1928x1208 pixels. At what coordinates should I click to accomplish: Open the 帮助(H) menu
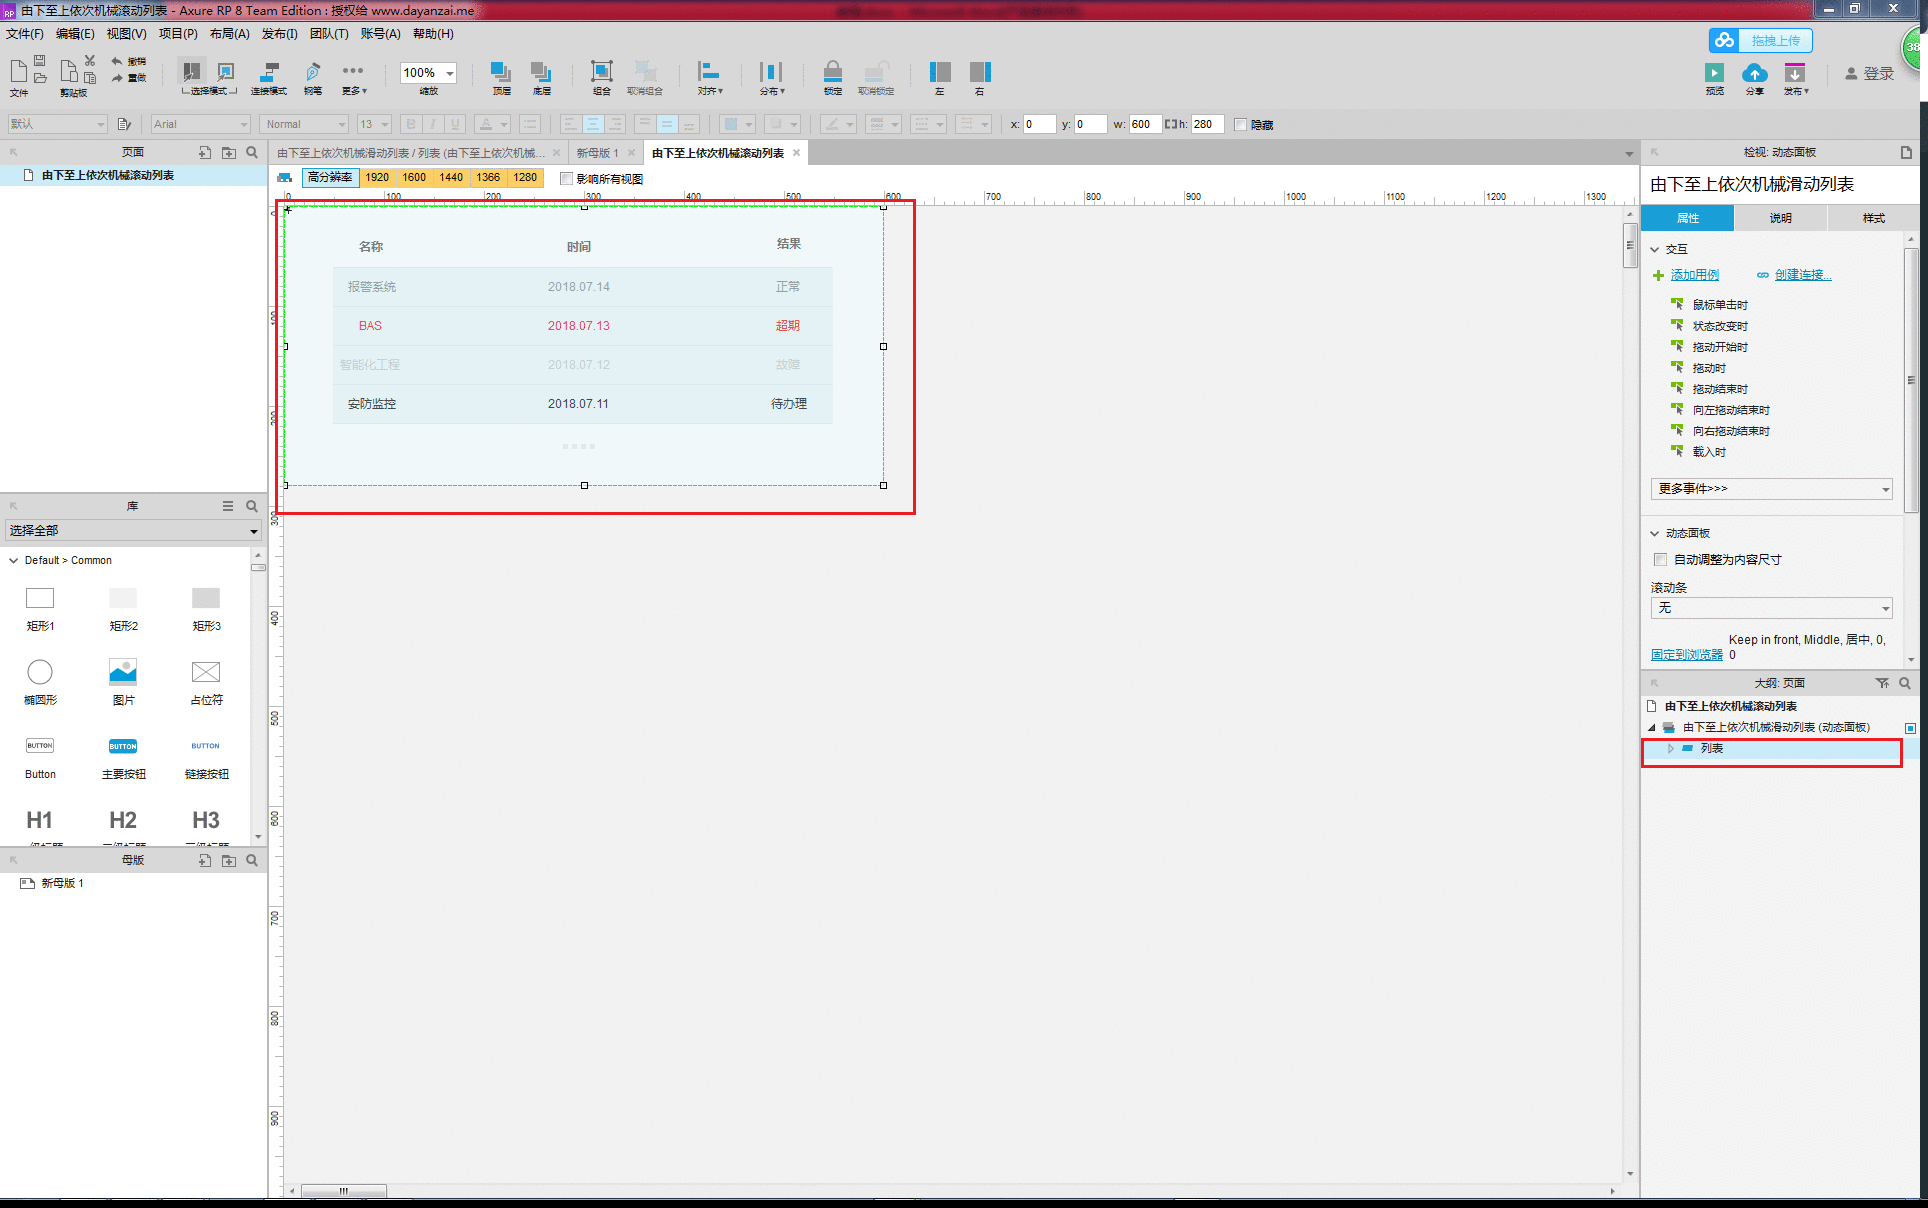pyautogui.click(x=433, y=34)
